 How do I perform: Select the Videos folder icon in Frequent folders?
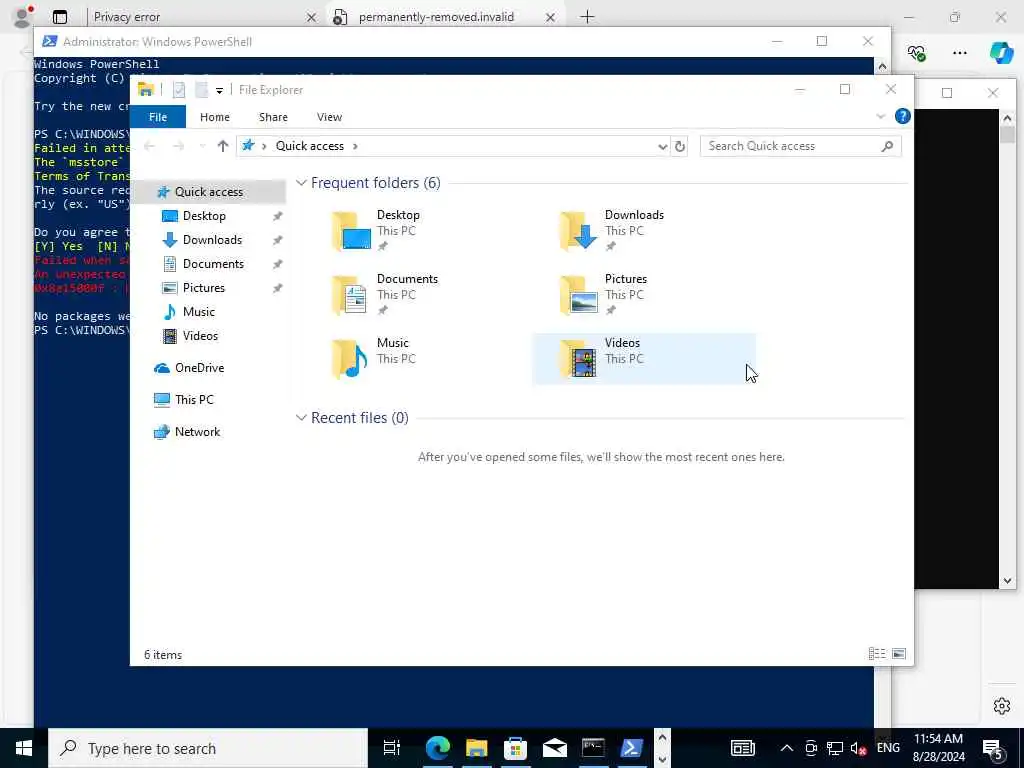click(579, 359)
